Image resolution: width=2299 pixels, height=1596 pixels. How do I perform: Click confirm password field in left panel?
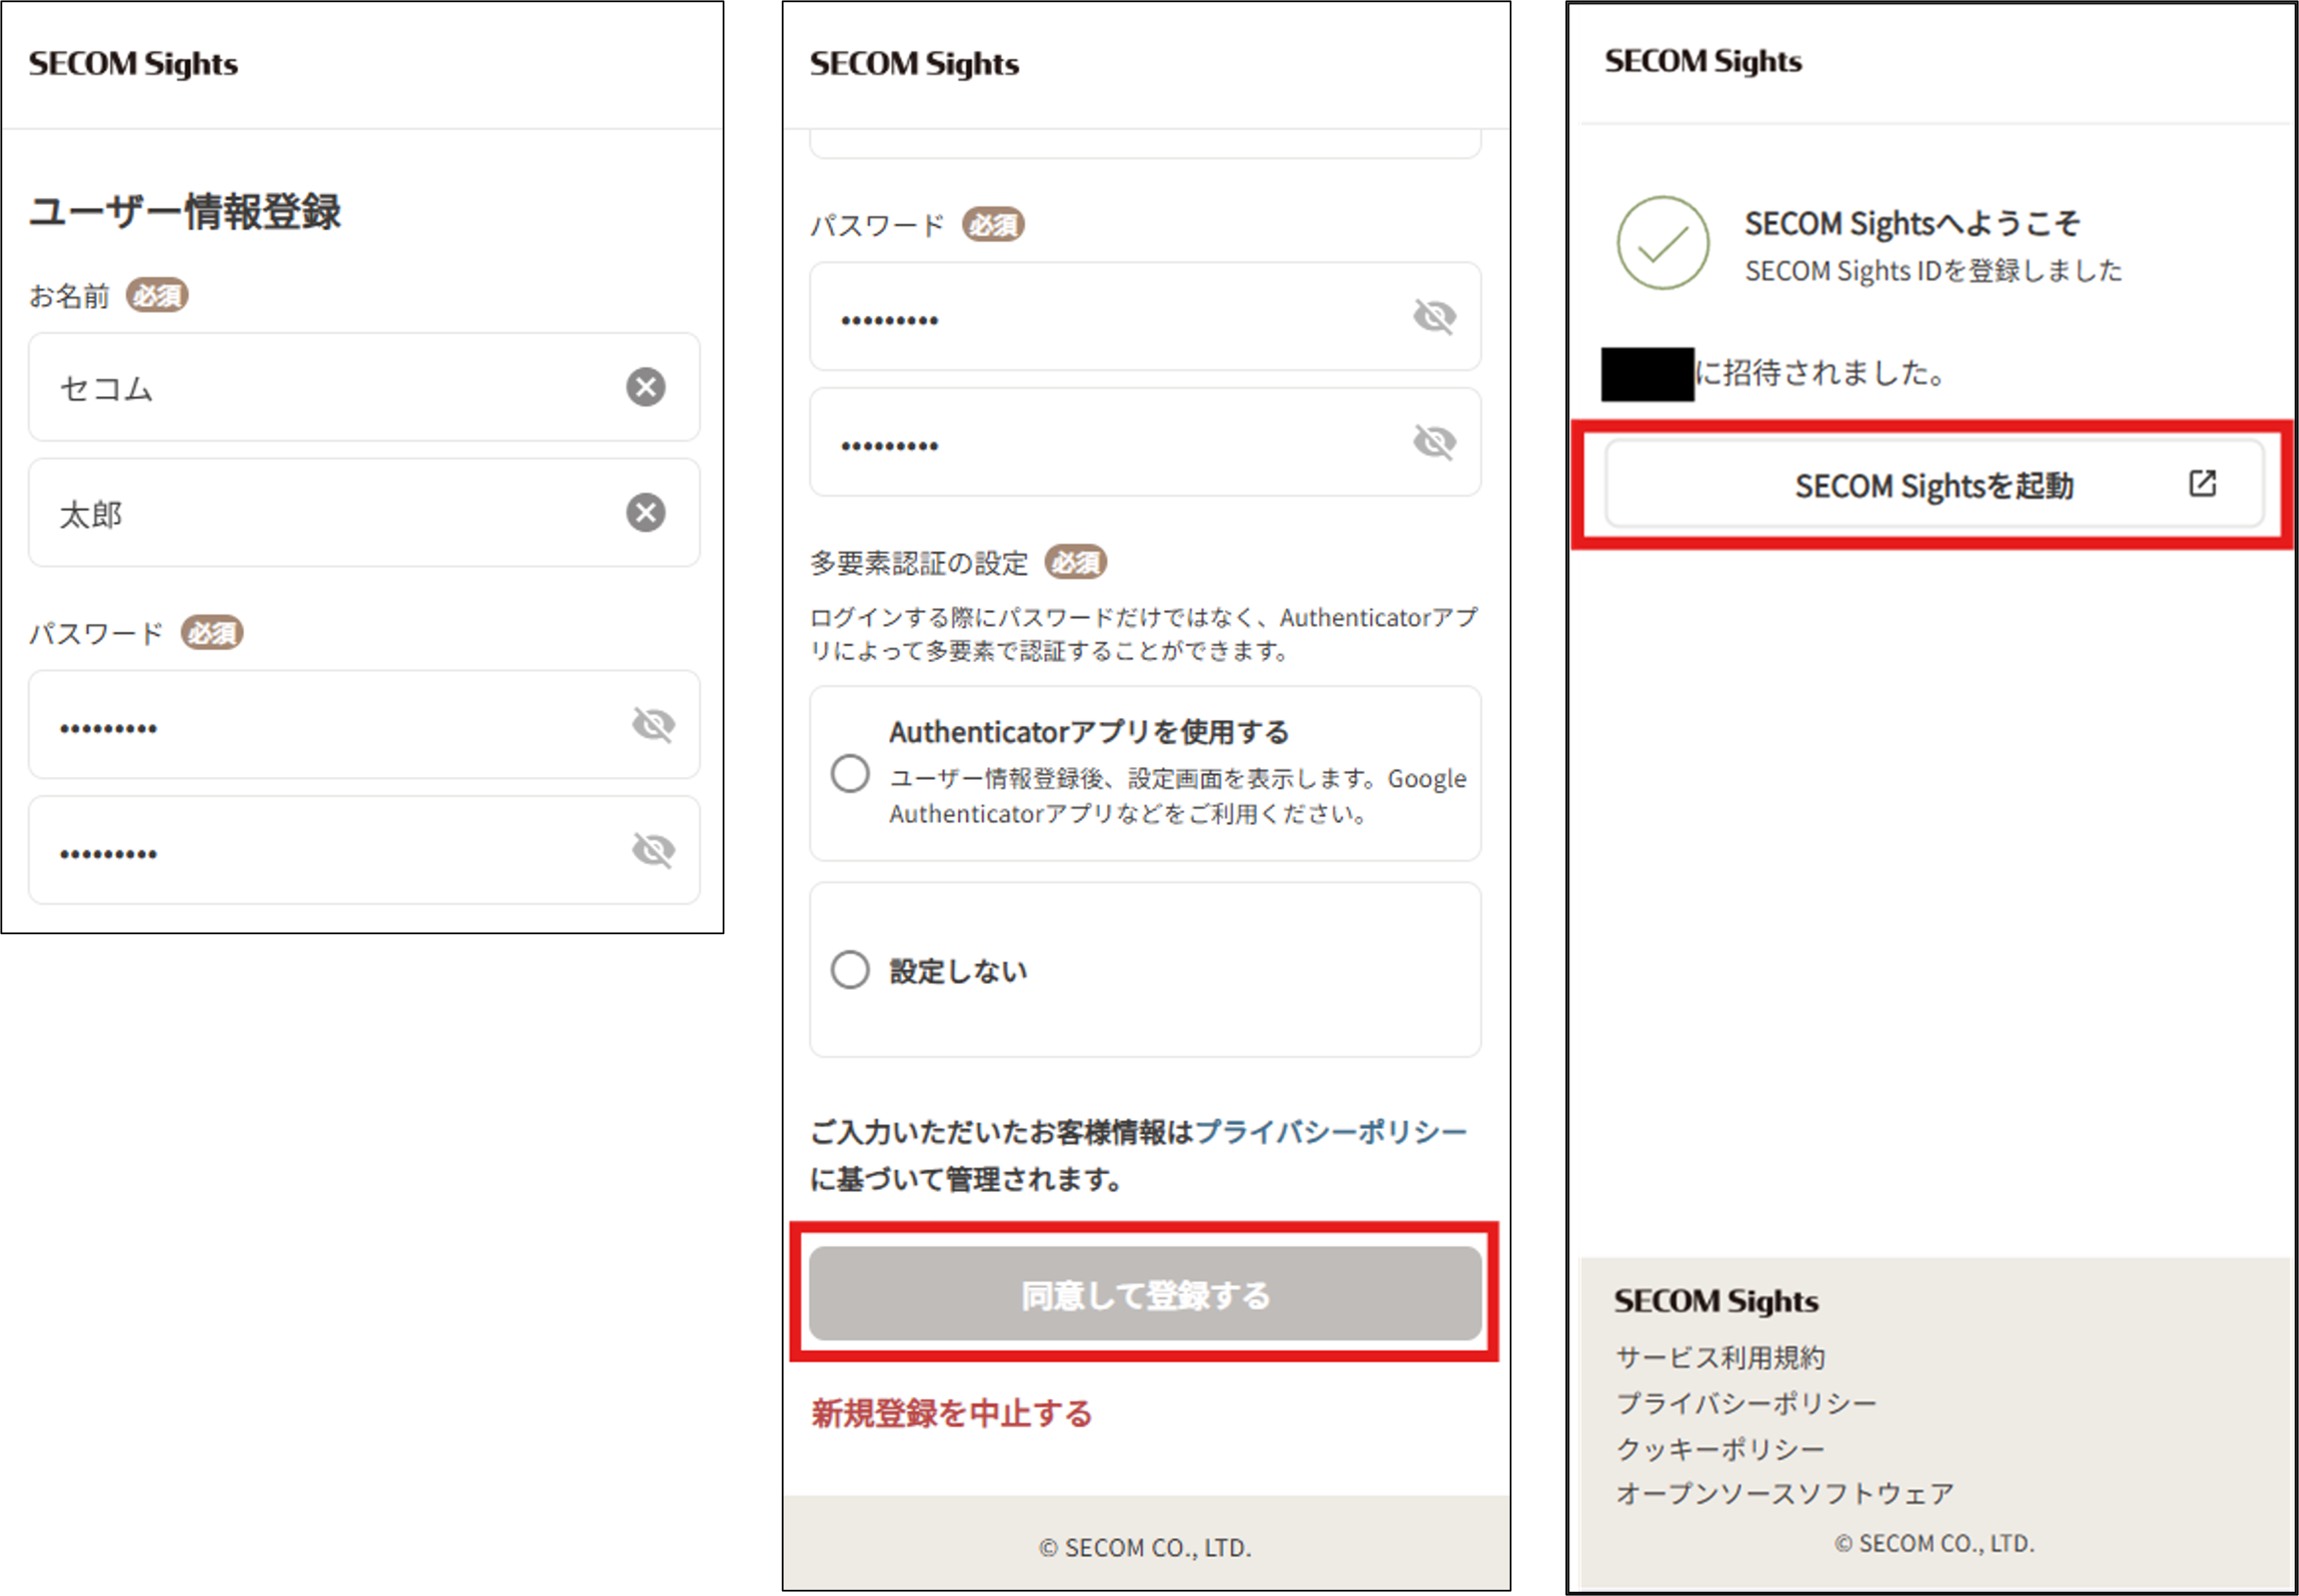tap(364, 850)
